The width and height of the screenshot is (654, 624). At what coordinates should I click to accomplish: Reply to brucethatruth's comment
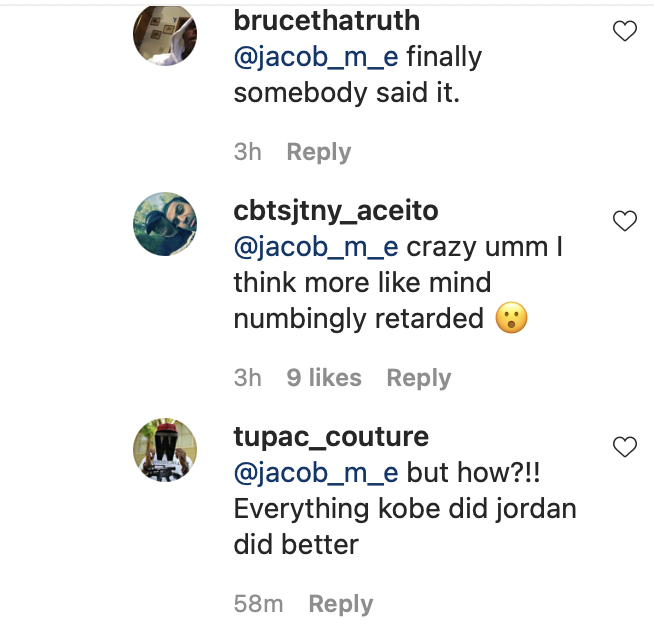click(x=319, y=152)
